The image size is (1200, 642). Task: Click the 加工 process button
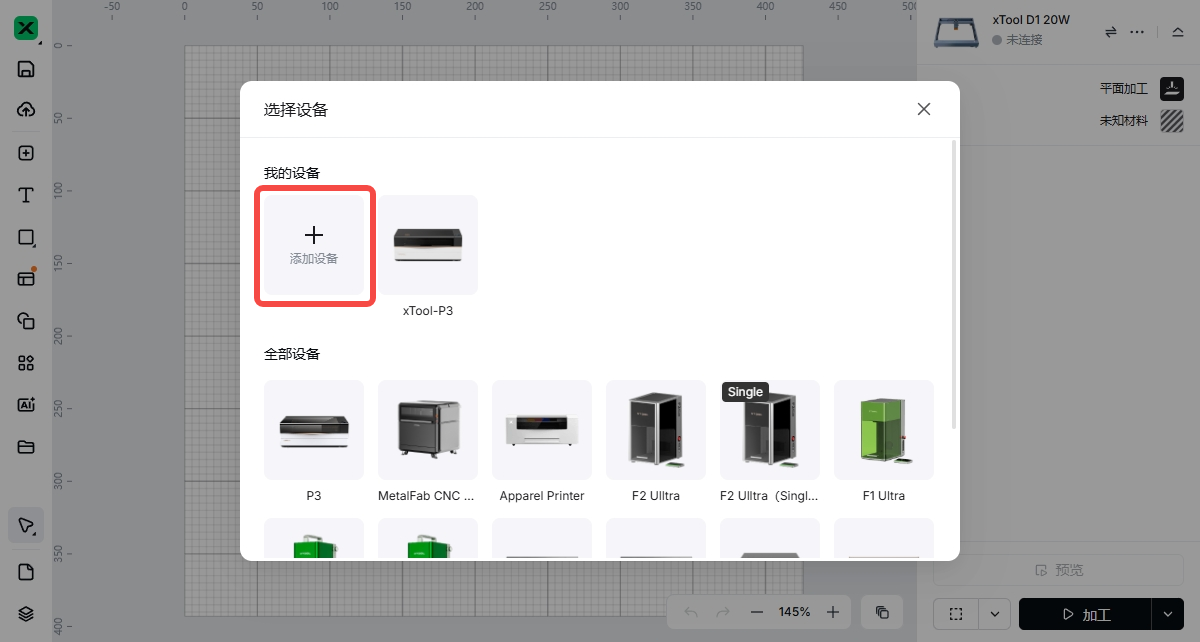pyautogui.click(x=1085, y=614)
